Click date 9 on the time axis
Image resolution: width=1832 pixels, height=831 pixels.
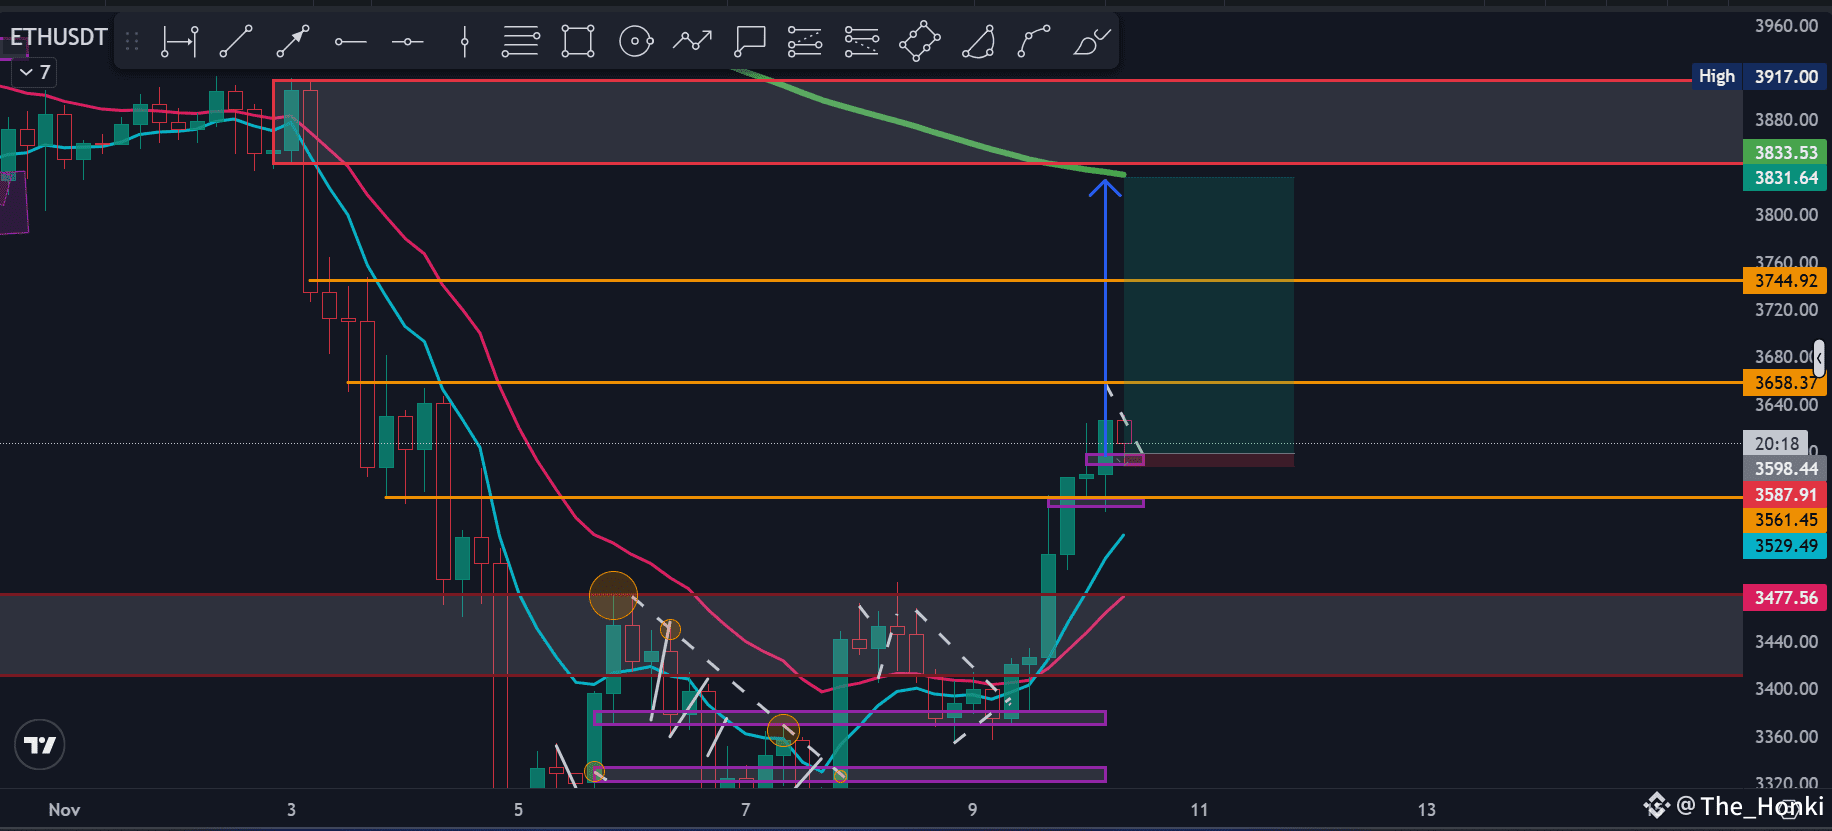[972, 810]
